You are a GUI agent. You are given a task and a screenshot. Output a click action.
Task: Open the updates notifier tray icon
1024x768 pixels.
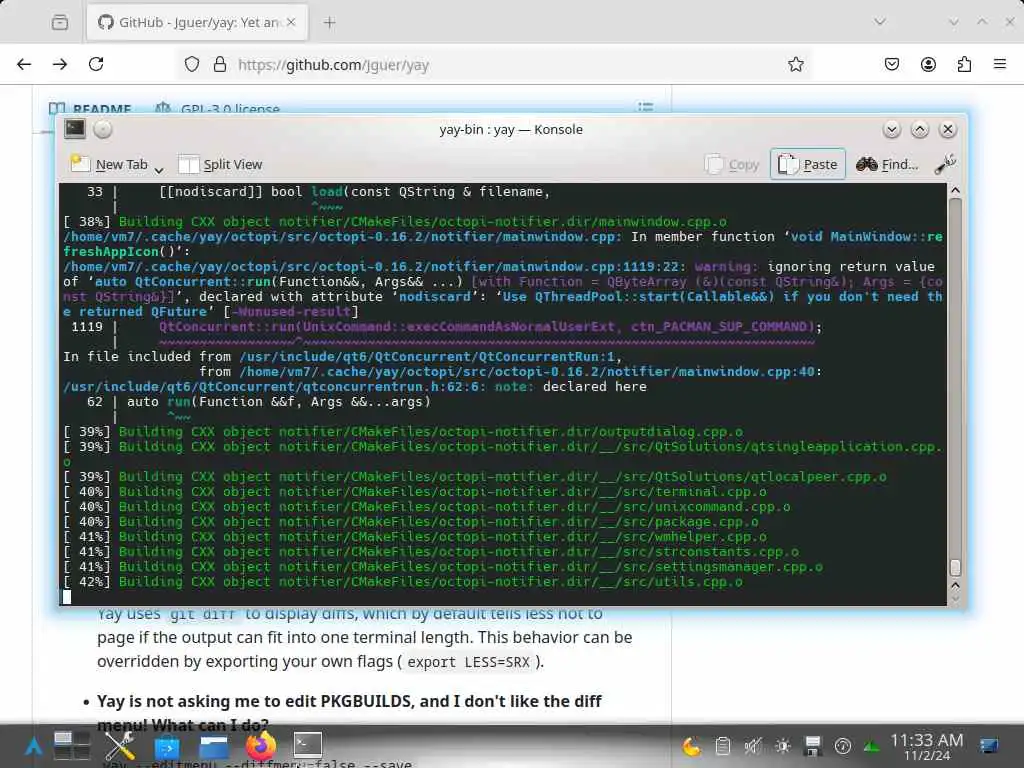tap(842, 746)
